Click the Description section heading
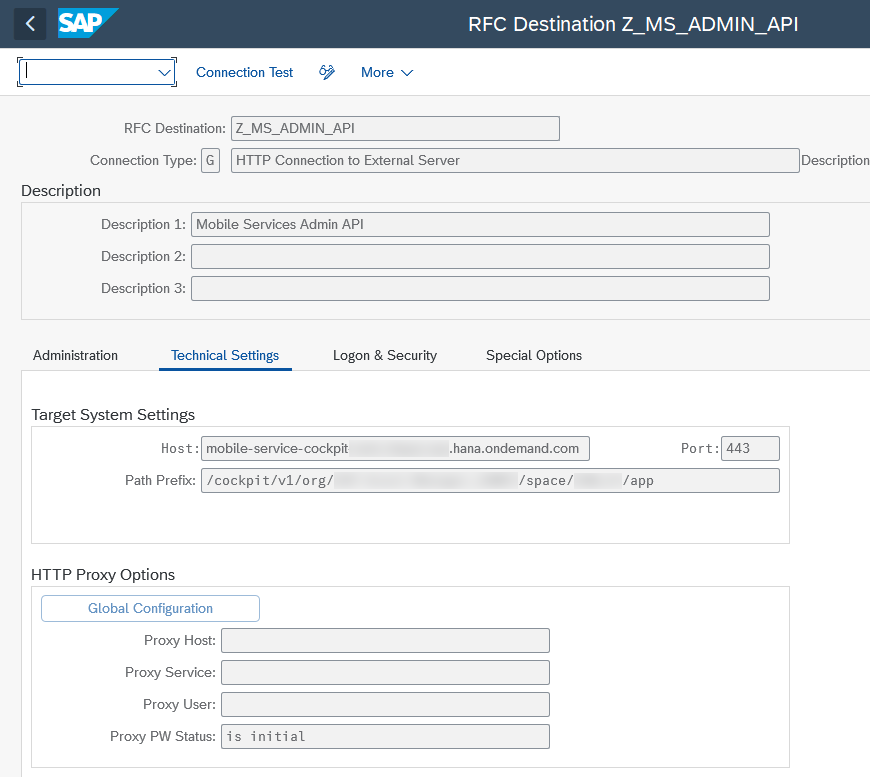This screenshot has width=870, height=777. pyautogui.click(x=61, y=190)
